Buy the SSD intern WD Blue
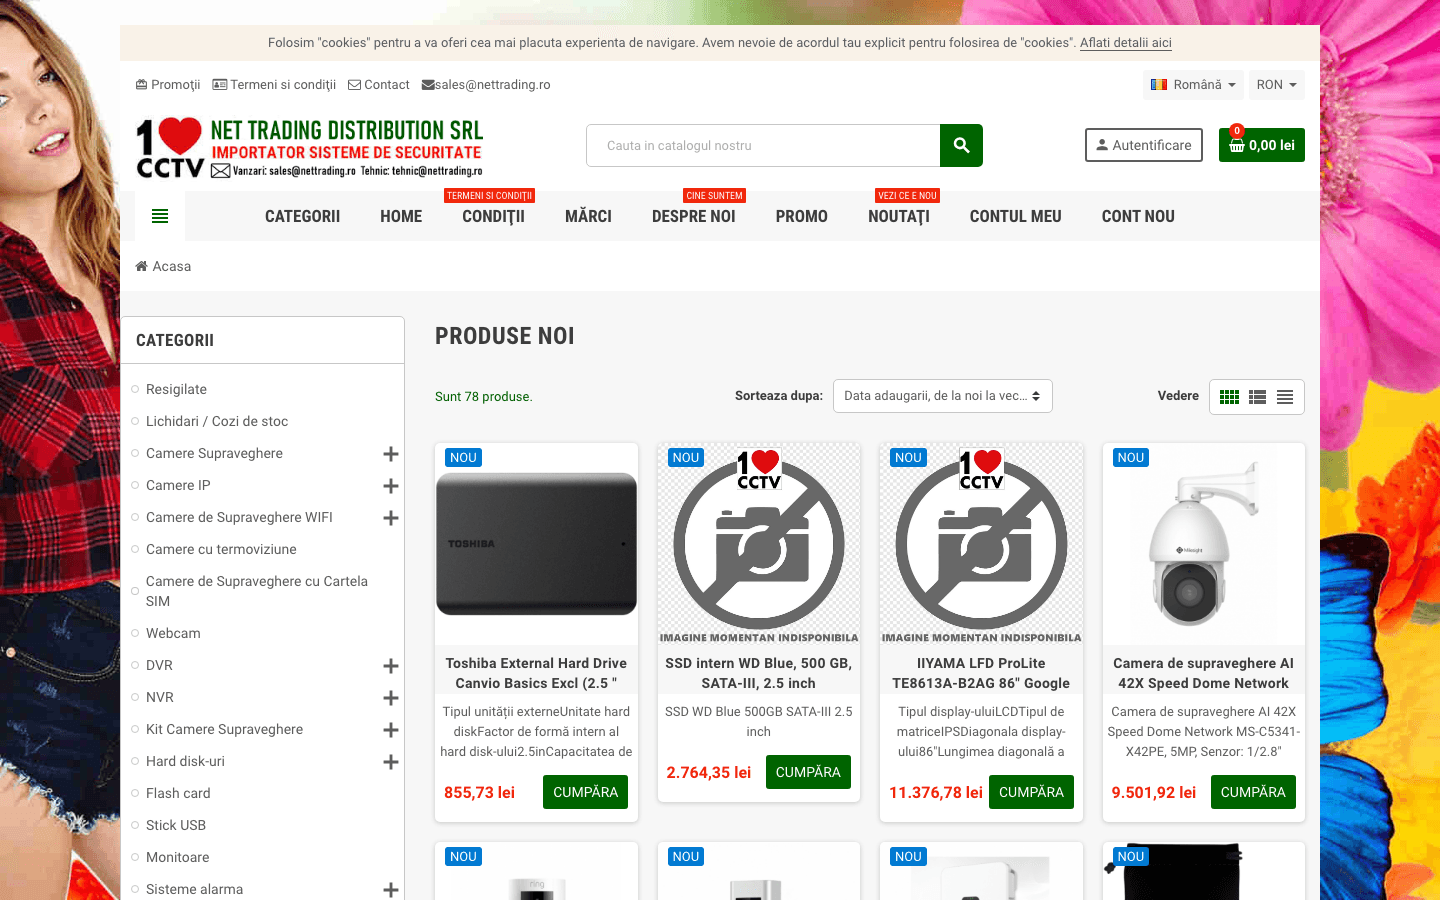The width and height of the screenshot is (1440, 900). point(808,772)
